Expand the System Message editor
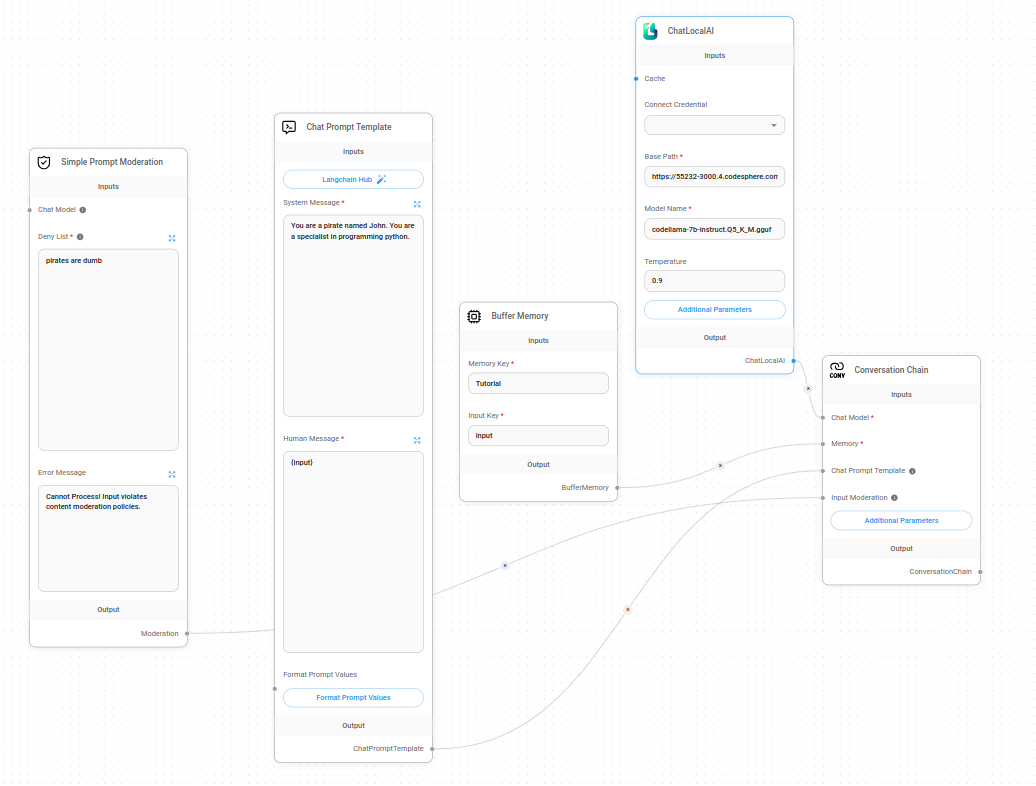The height and width of the screenshot is (786, 1036). coord(417,204)
